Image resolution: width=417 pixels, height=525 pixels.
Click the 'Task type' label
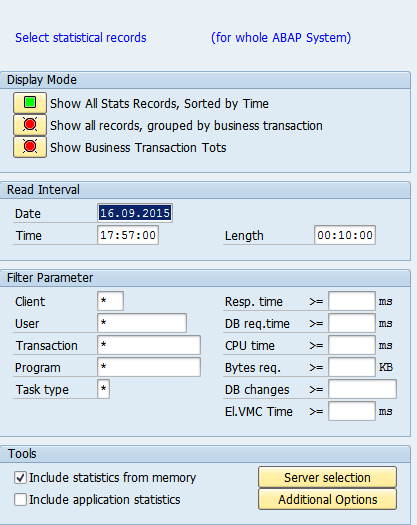[42, 390]
